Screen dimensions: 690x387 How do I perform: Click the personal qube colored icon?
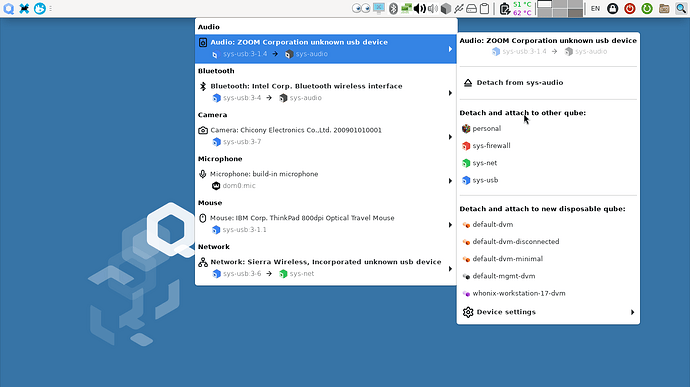point(466,129)
